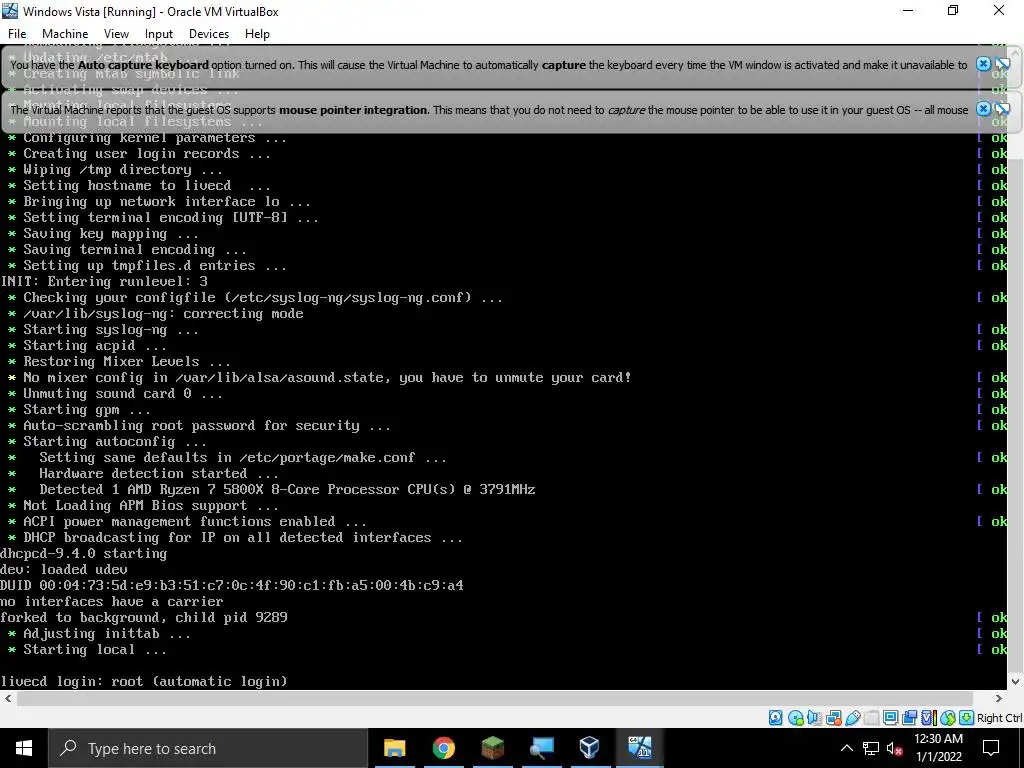Click the Right Ctrl host key label
Screen dimensions: 1024x768
point(1000,718)
